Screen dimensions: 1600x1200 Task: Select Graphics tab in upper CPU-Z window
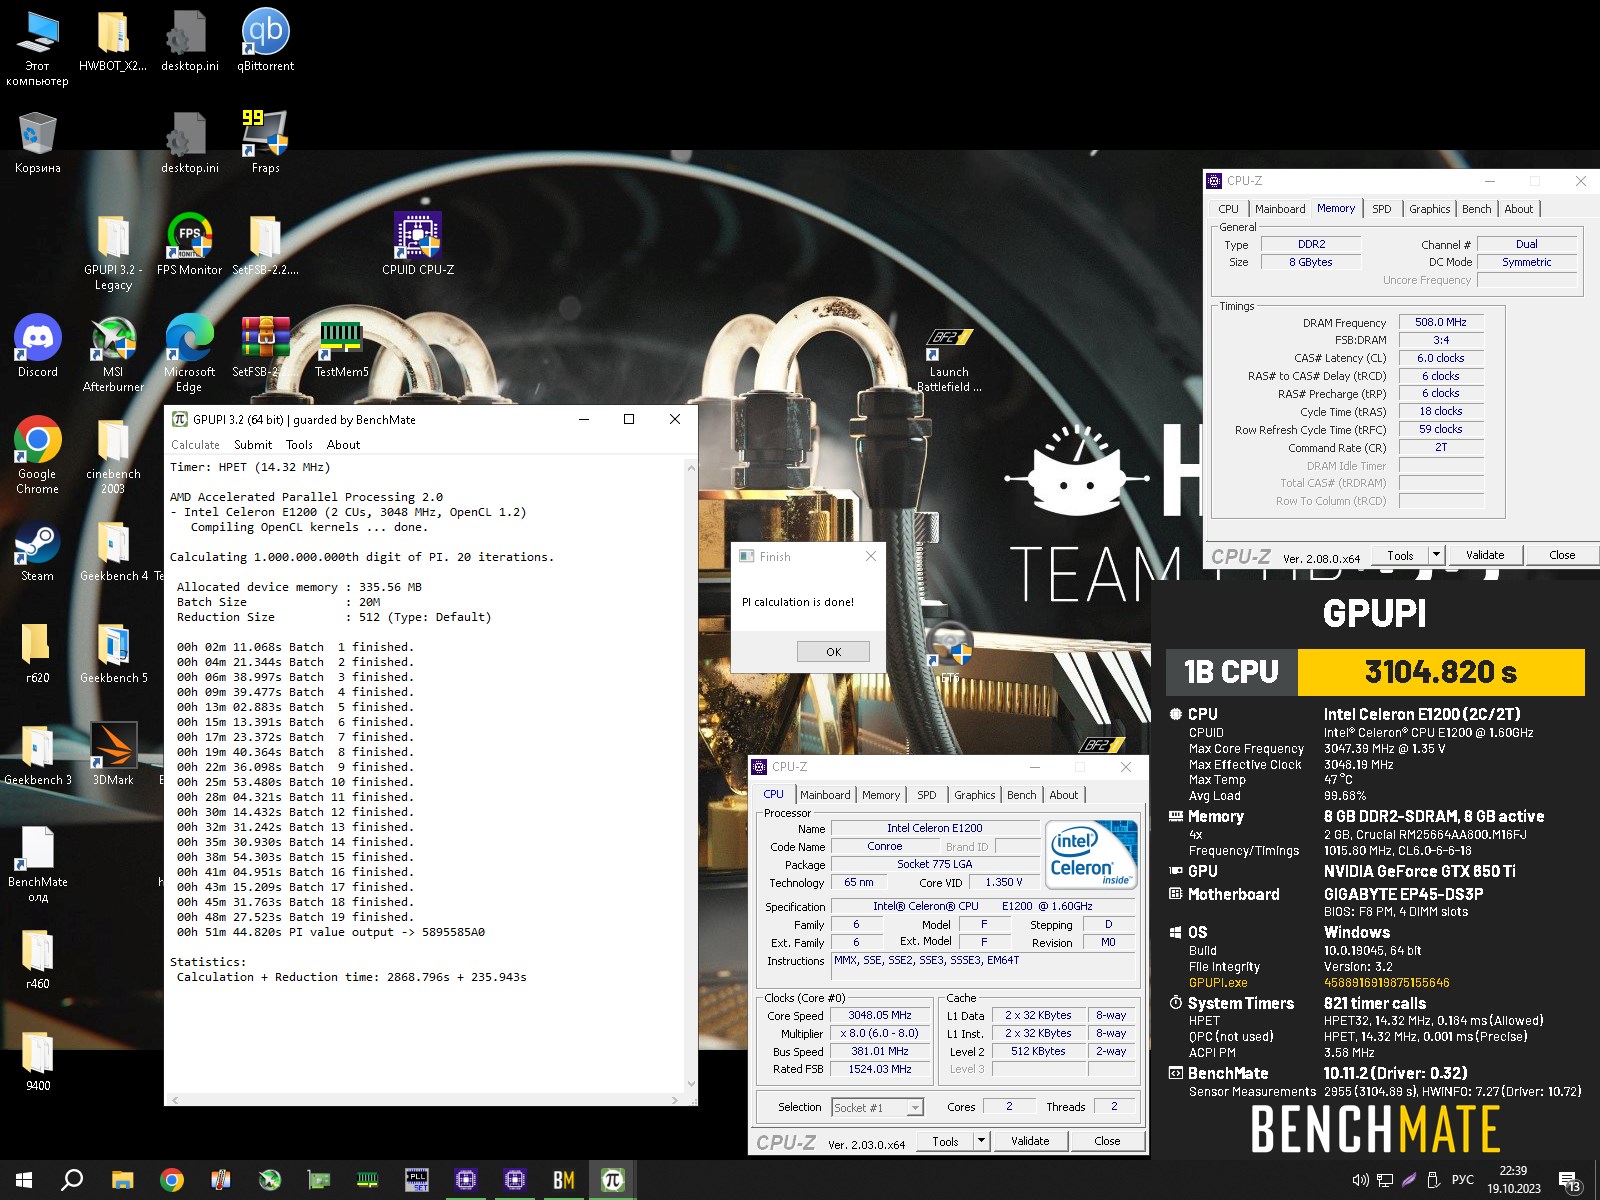(x=1429, y=209)
